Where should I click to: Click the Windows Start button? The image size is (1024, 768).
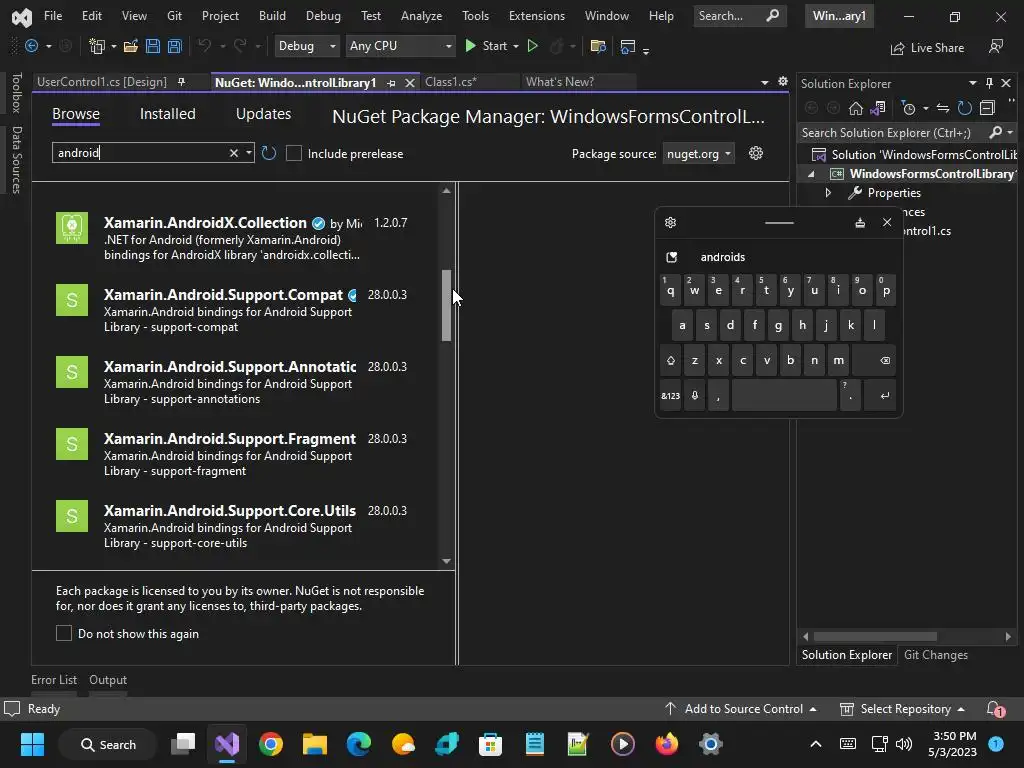click(32, 744)
